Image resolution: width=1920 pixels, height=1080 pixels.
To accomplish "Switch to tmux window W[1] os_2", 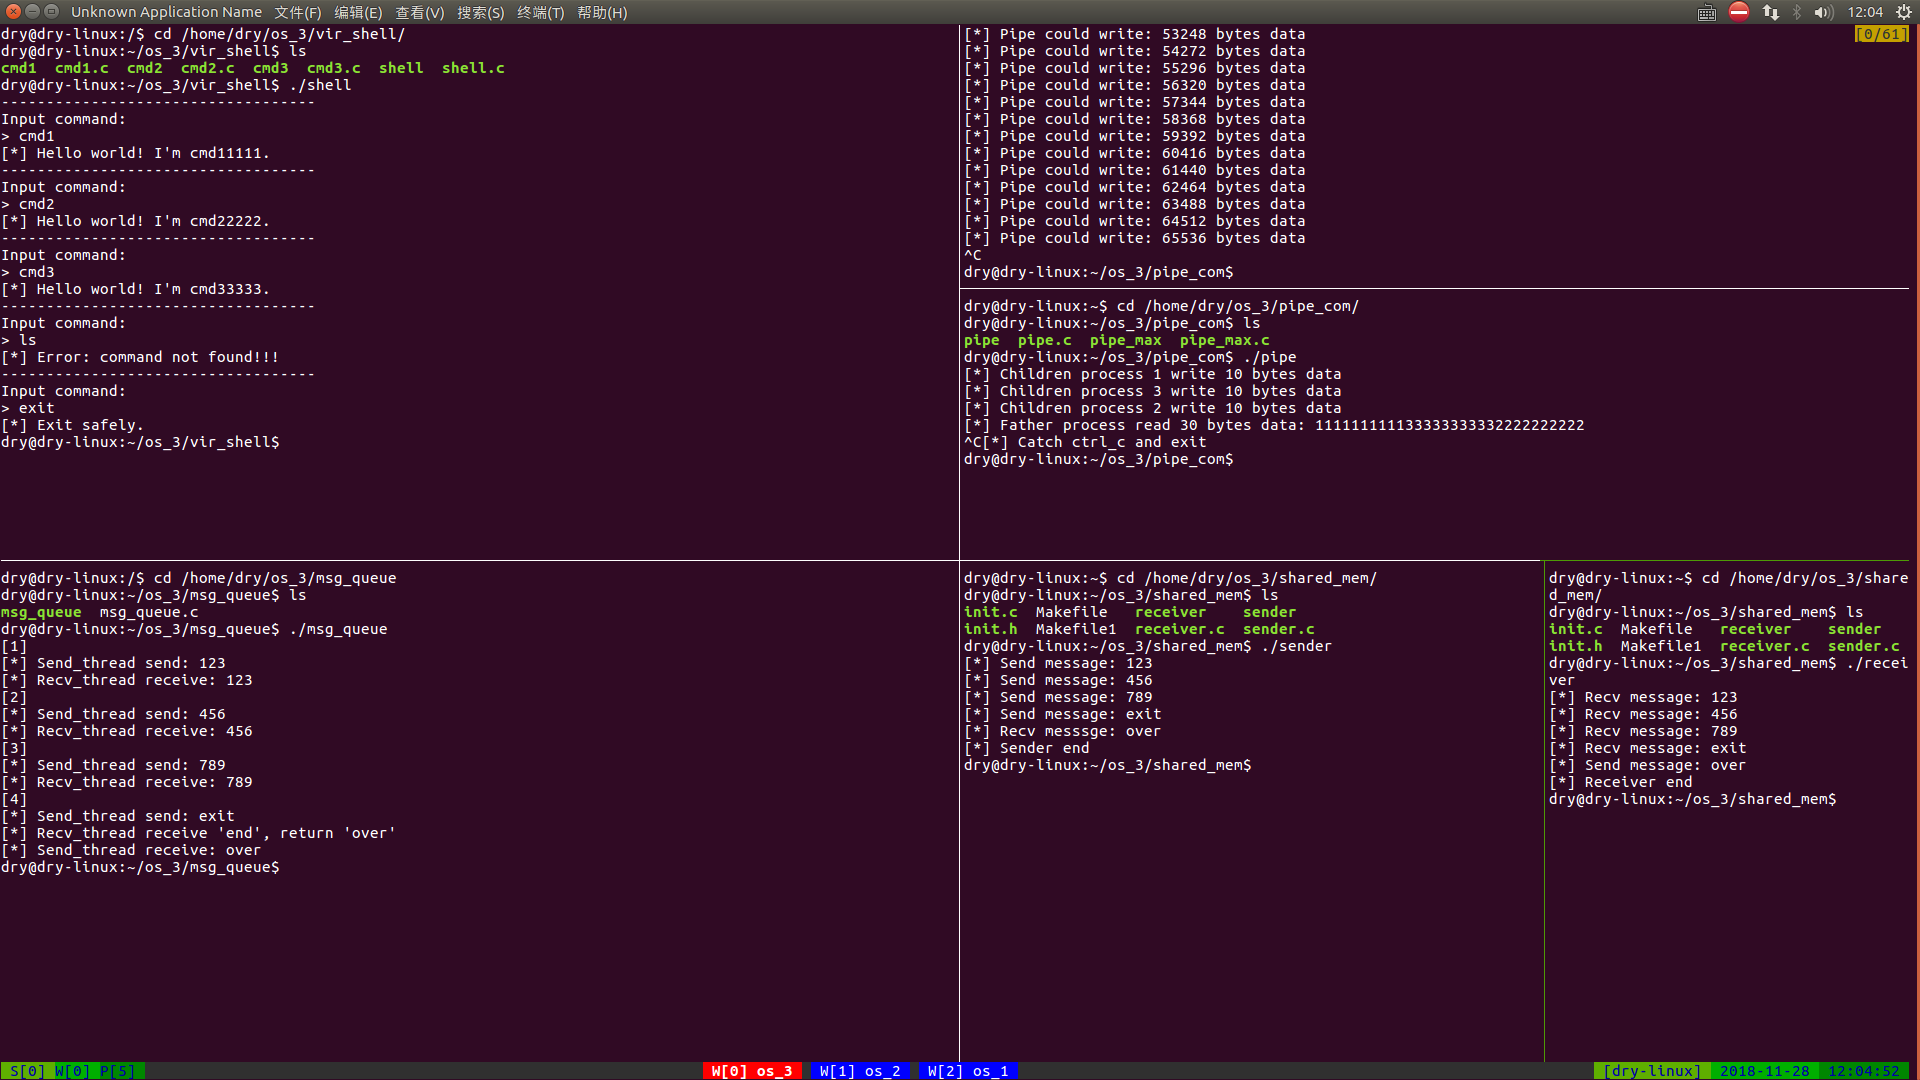I will click(860, 1071).
